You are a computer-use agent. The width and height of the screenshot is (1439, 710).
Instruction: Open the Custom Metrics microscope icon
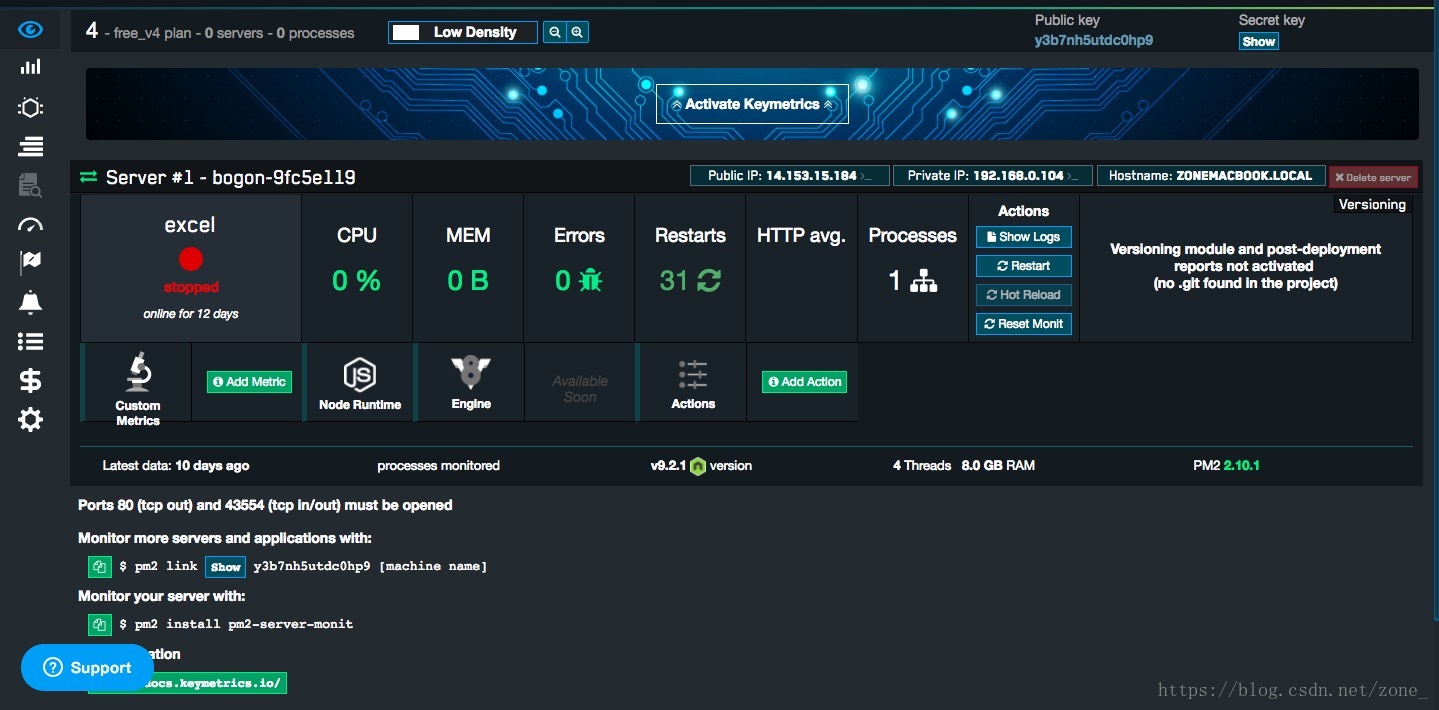pyautogui.click(x=138, y=371)
